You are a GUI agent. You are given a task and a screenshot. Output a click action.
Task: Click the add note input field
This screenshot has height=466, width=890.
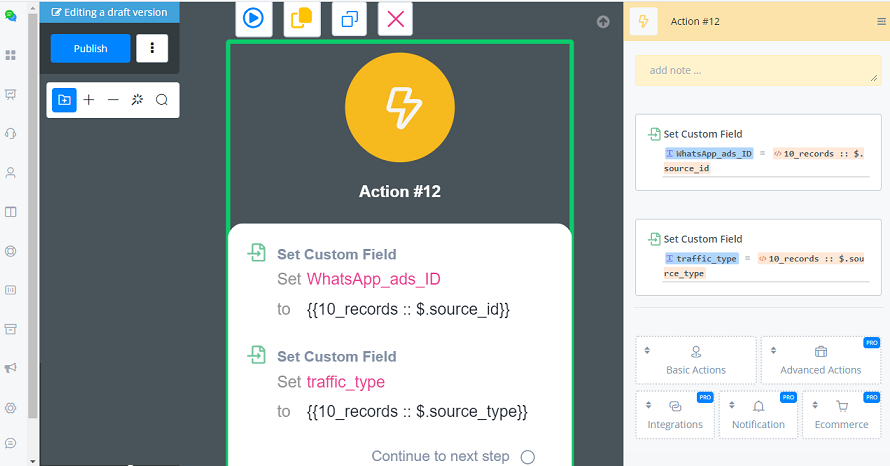757,71
